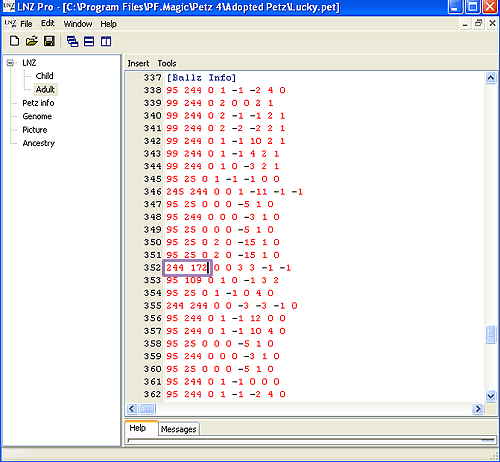Open a file using the folder icon
Image resolution: width=500 pixels, height=462 pixels.
click(31, 41)
